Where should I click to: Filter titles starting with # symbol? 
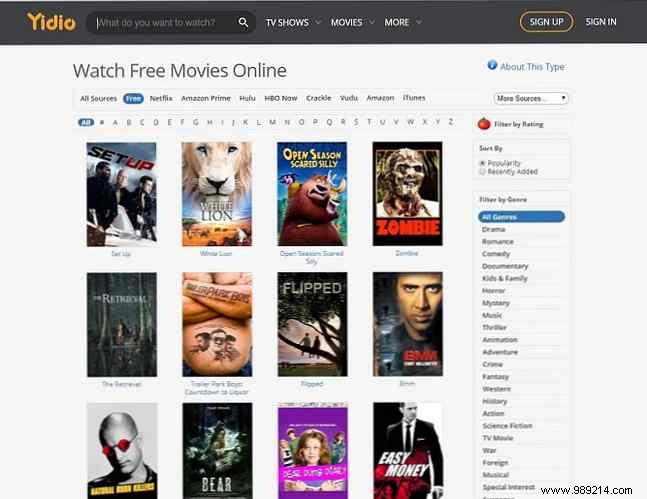102,122
